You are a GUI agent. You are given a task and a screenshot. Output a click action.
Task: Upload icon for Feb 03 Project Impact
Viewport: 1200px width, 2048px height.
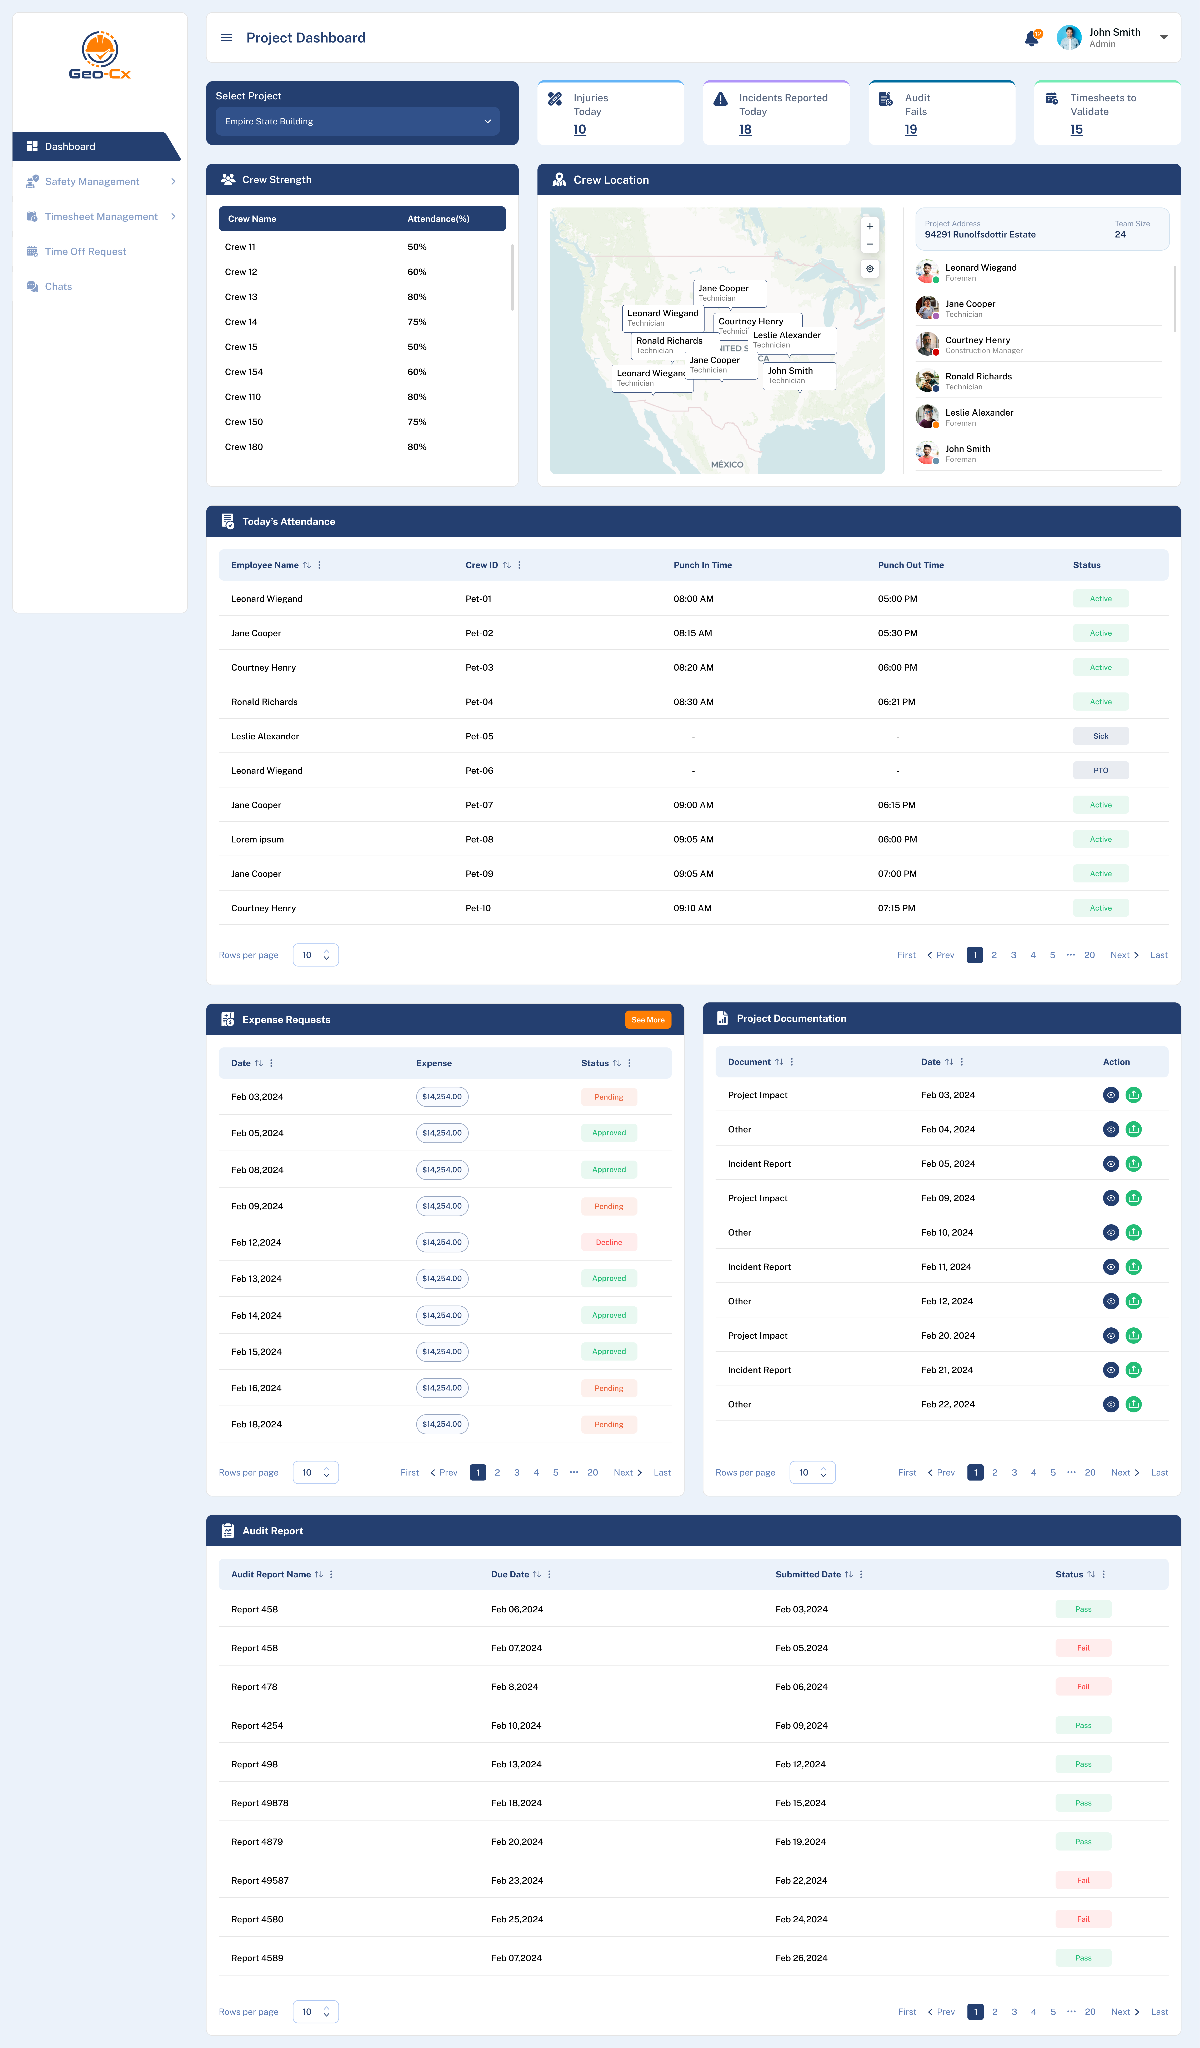click(x=1134, y=1095)
